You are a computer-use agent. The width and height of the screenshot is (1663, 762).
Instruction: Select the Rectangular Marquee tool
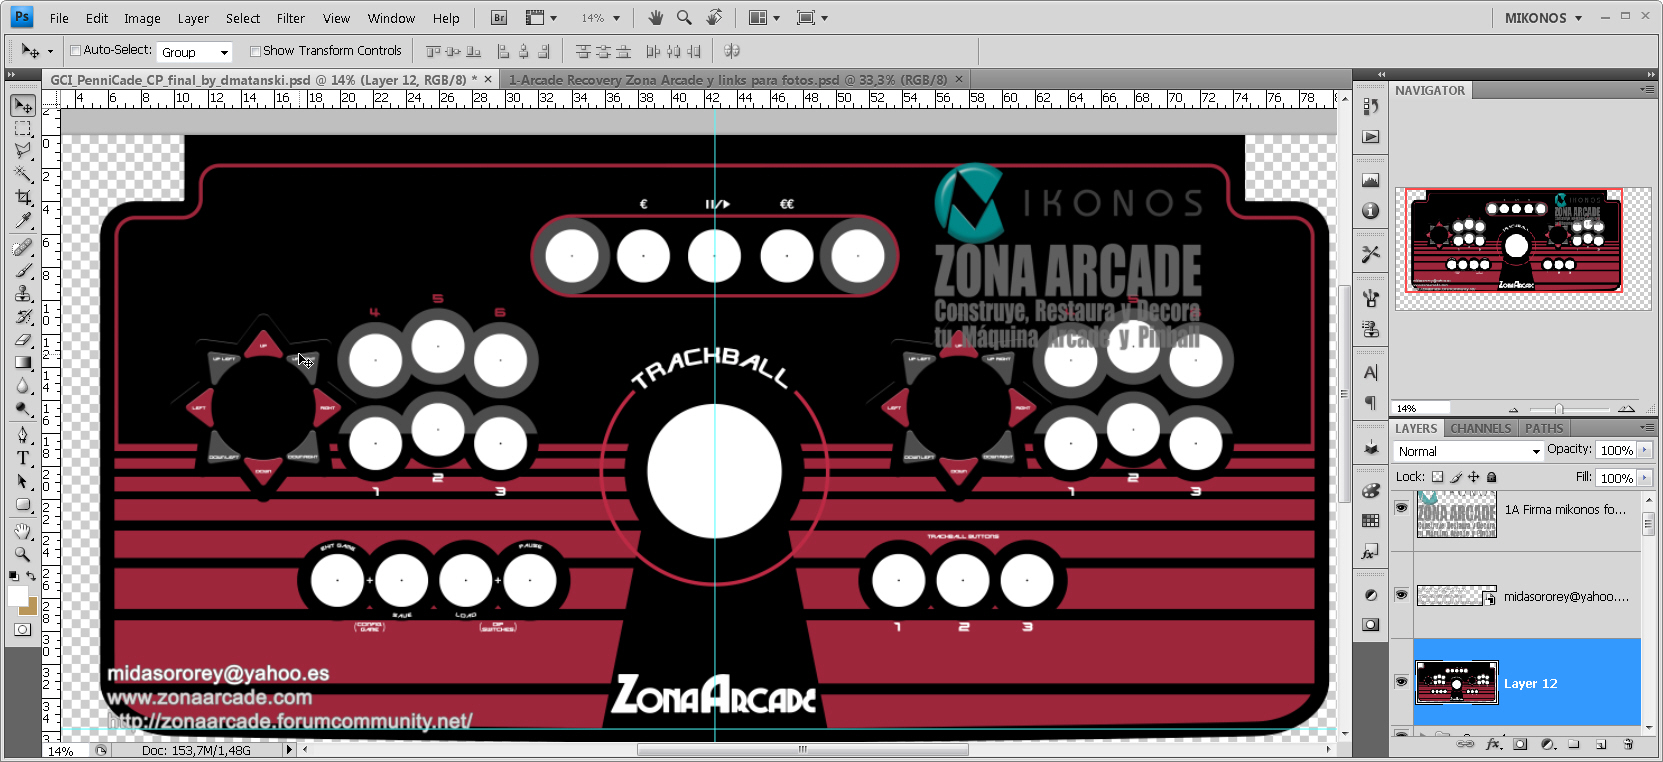23,129
